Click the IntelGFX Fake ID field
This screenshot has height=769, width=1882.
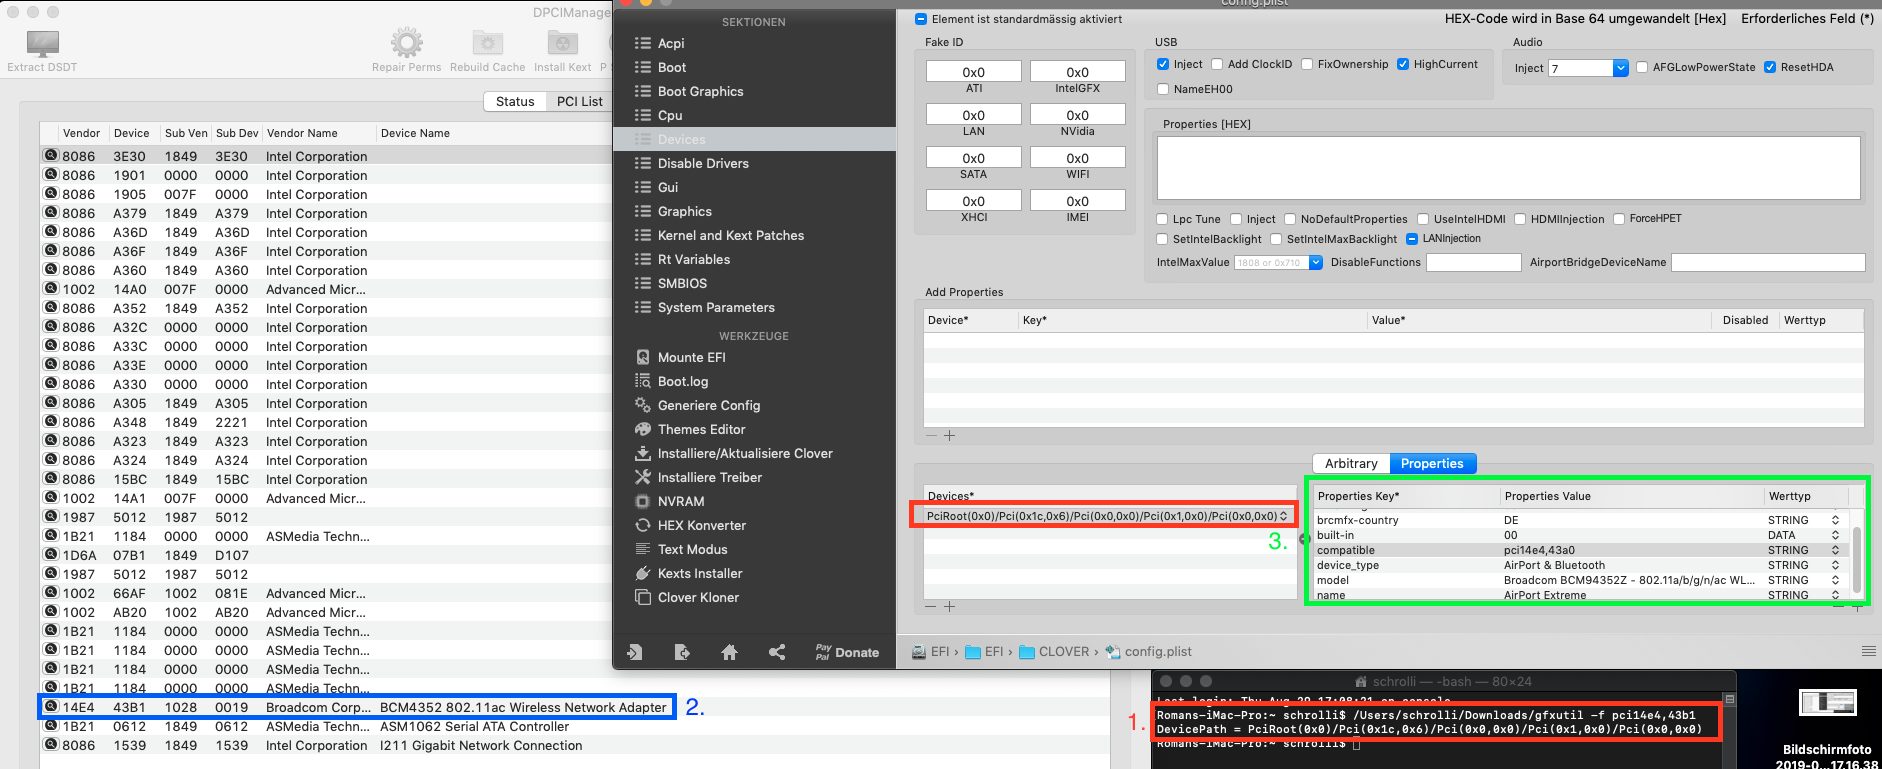pos(1077,72)
